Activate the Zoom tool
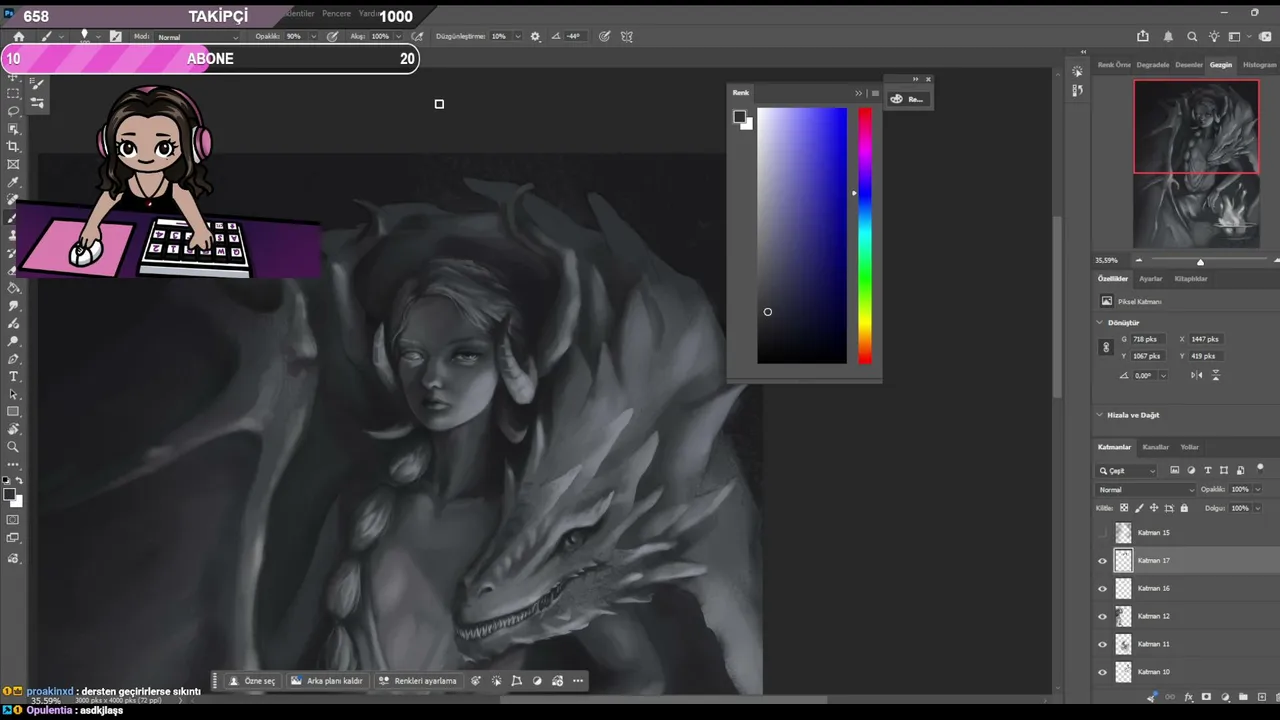This screenshot has height=720, width=1280. pos(13,447)
